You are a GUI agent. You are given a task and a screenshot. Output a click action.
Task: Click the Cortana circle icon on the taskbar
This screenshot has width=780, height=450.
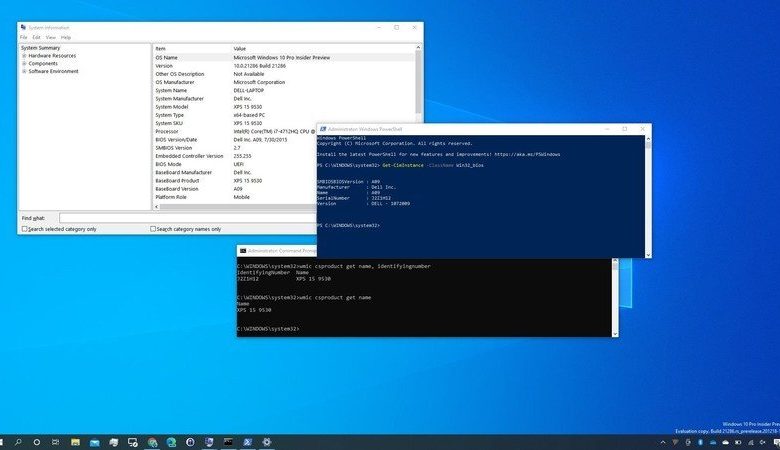(37, 442)
